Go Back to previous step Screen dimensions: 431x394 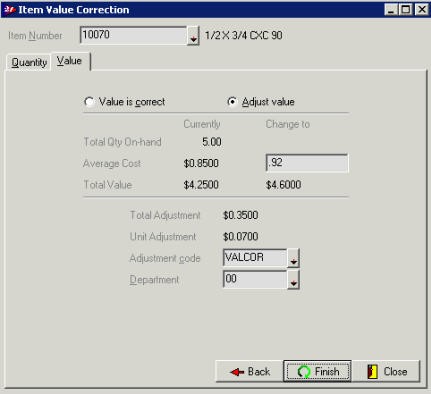click(250, 371)
